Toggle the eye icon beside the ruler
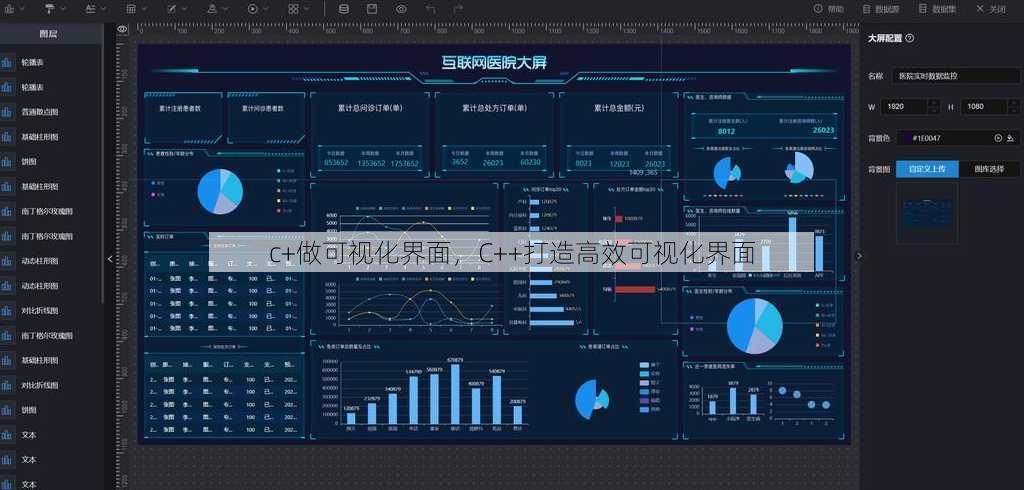This screenshot has width=1024, height=490. (x=122, y=29)
